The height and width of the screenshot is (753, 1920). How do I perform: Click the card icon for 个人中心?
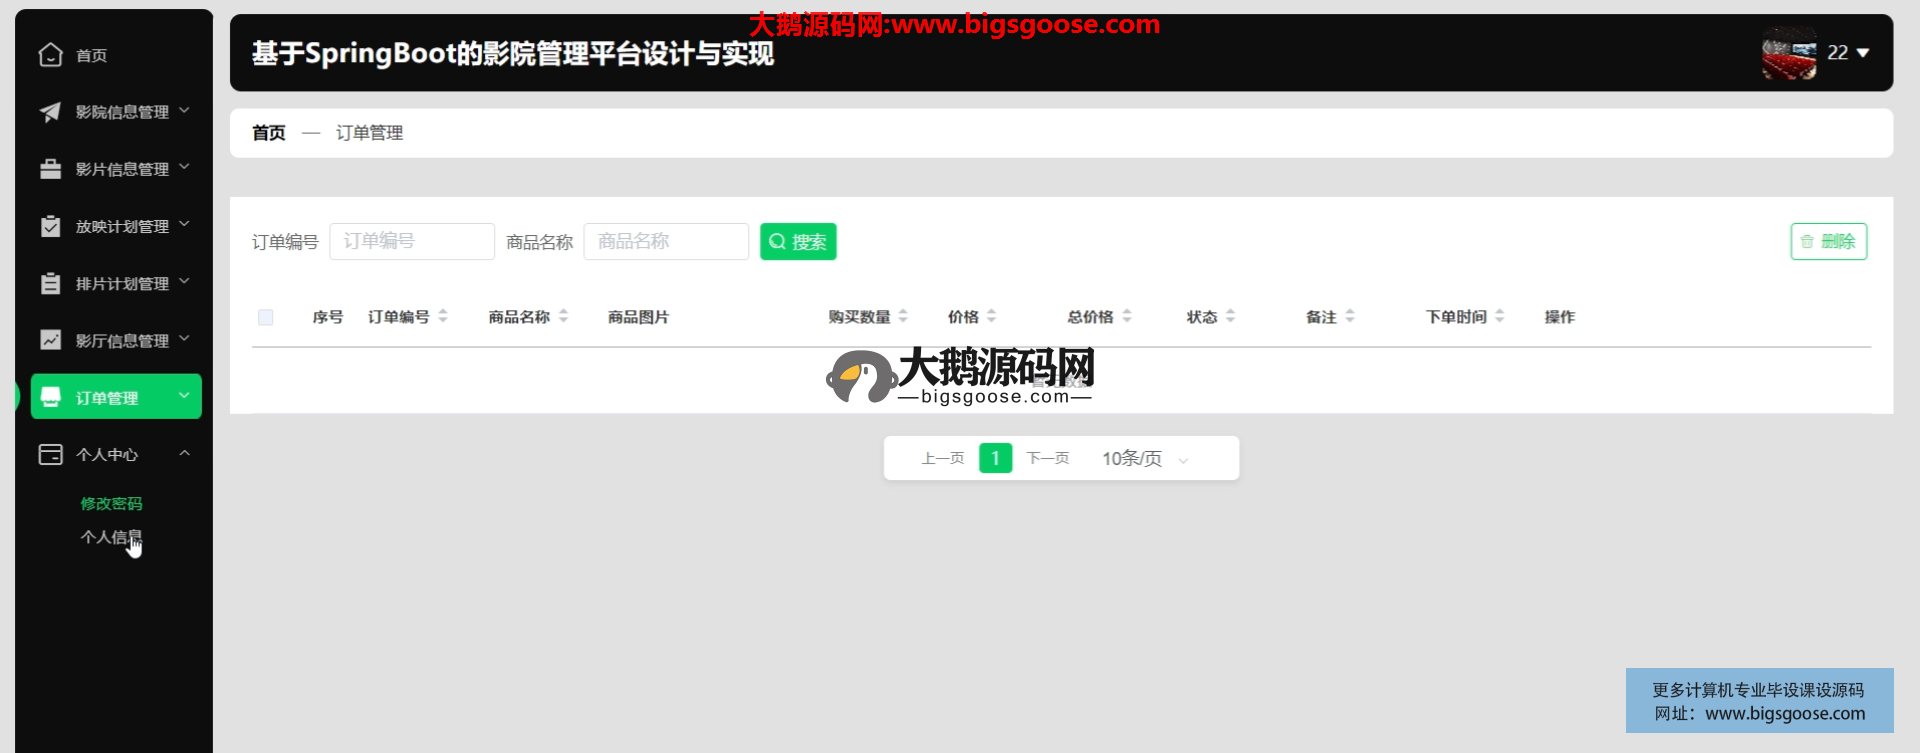click(50, 455)
